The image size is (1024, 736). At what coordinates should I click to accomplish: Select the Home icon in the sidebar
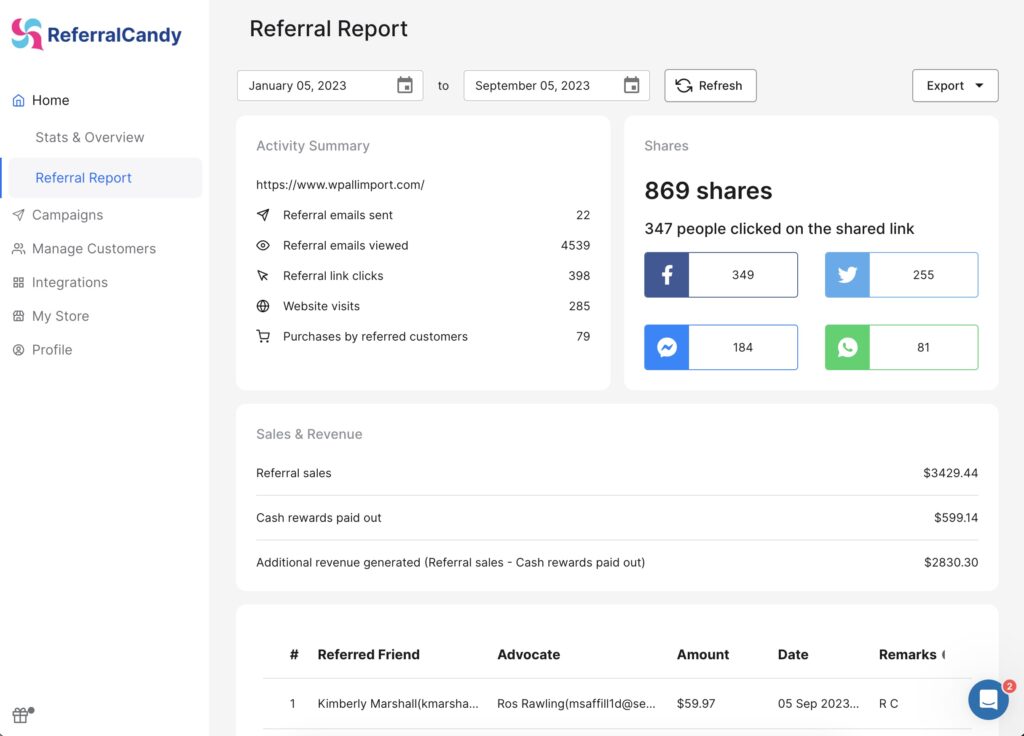tap(17, 100)
